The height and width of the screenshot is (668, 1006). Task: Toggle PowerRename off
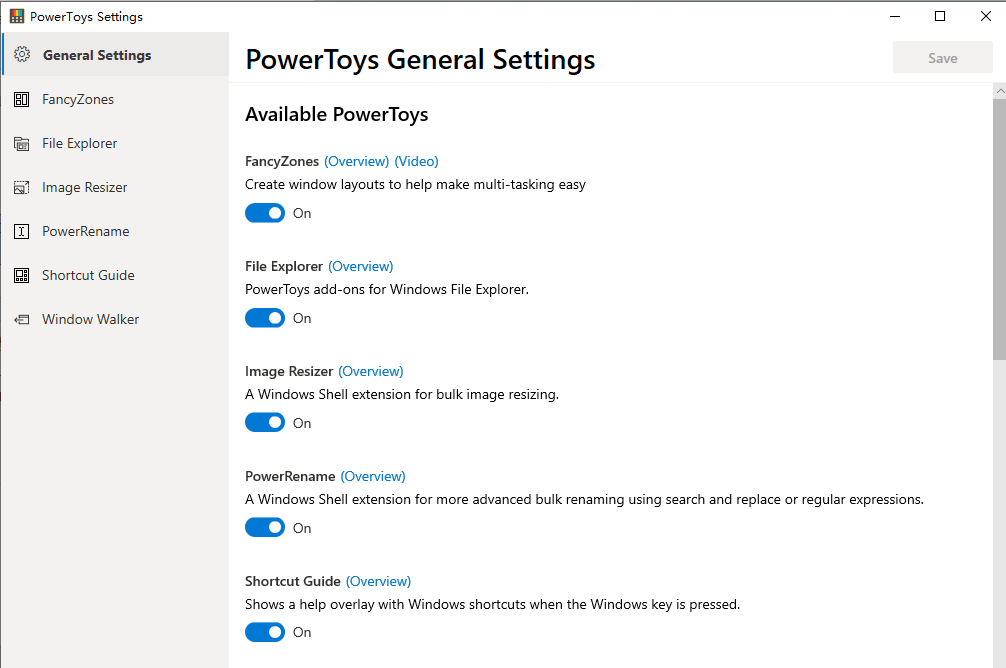click(x=265, y=527)
